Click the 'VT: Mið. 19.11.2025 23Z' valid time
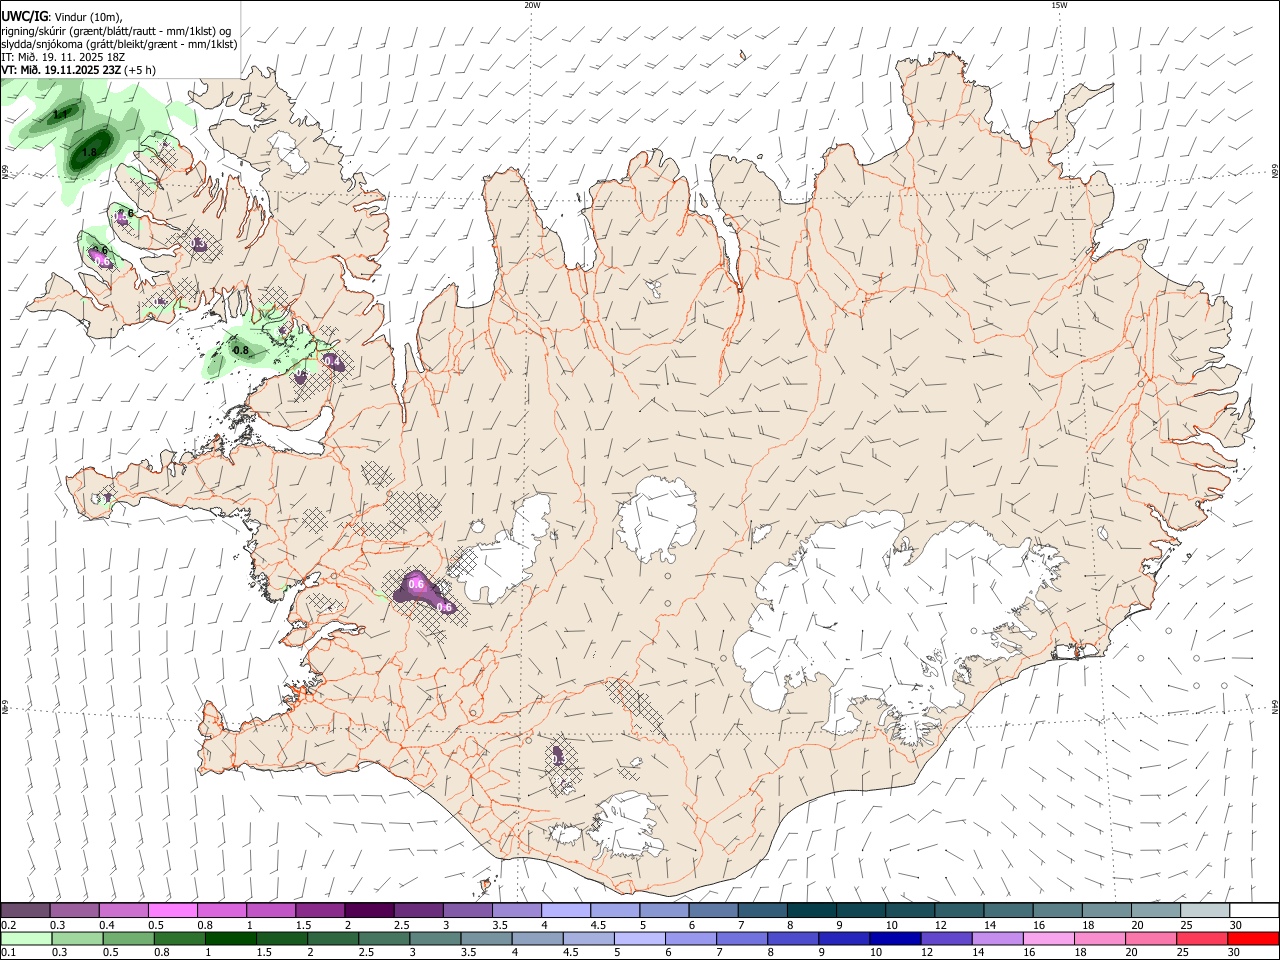Image resolution: width=1280 pixels, height=960 pixels. coord(61,70)
